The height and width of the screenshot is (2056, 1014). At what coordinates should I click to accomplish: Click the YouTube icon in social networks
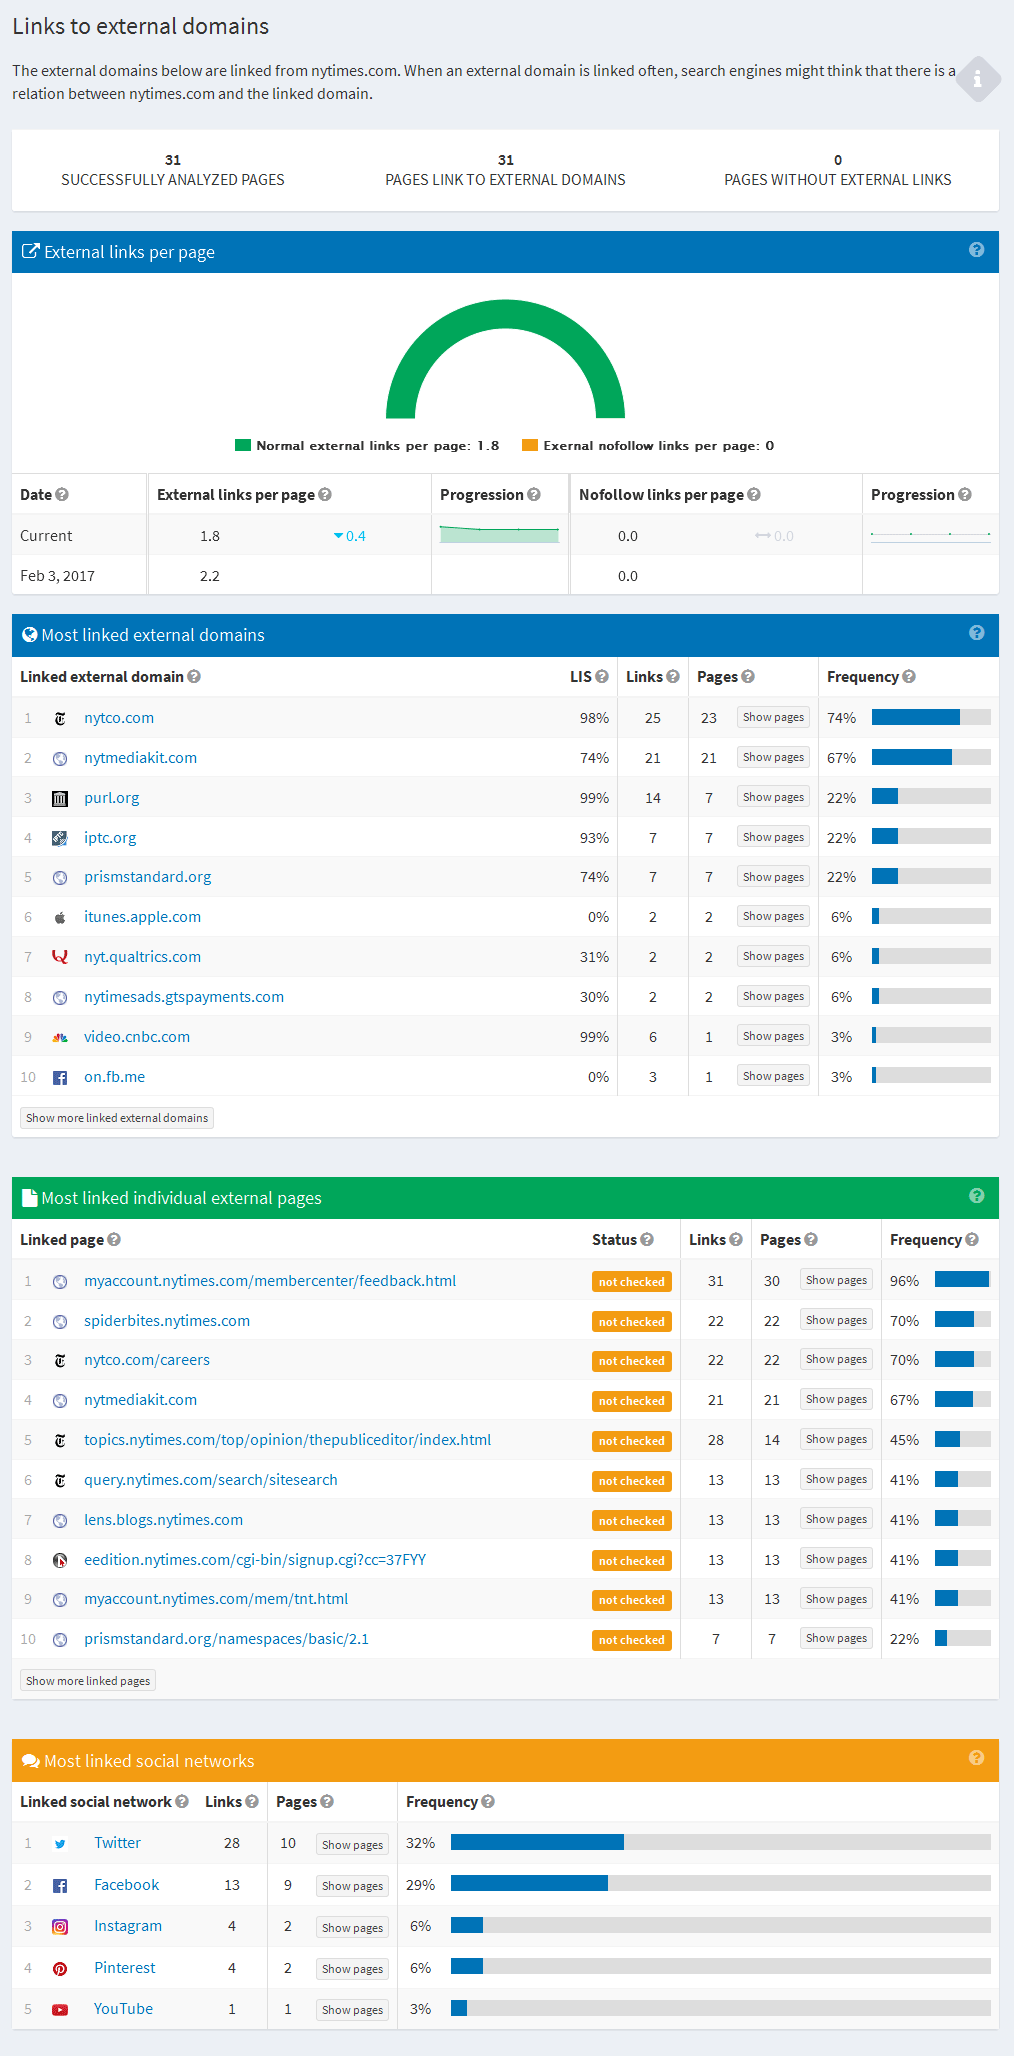[60, 2009]
